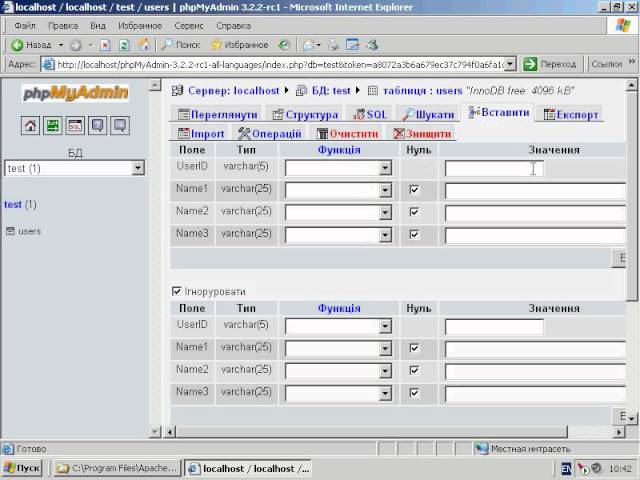The width and height of the screenshot is (640, 480).
Task: Click the page icon in address bar
Action: [48, 64]
